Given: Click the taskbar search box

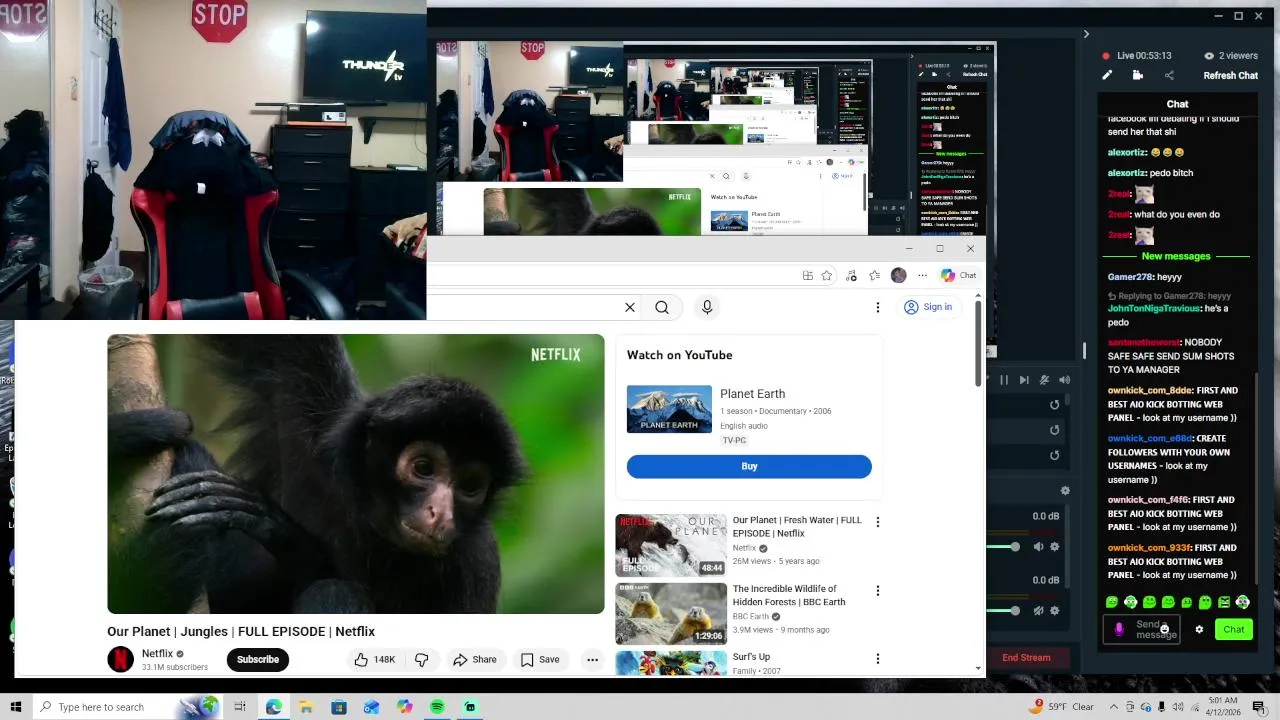Looking at the screenshot, I should tap(127, 707).
